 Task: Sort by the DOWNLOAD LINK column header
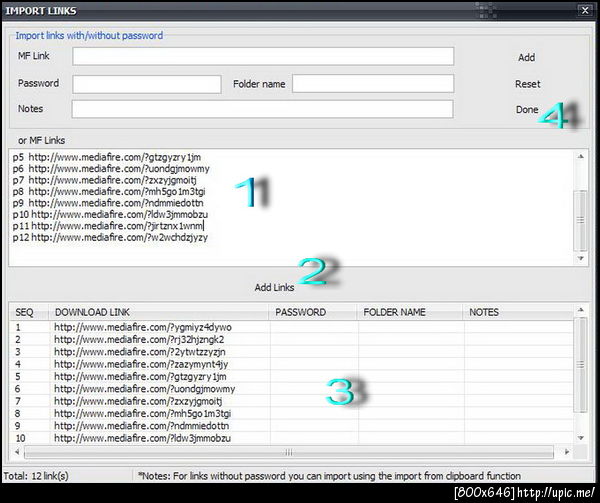158,312
